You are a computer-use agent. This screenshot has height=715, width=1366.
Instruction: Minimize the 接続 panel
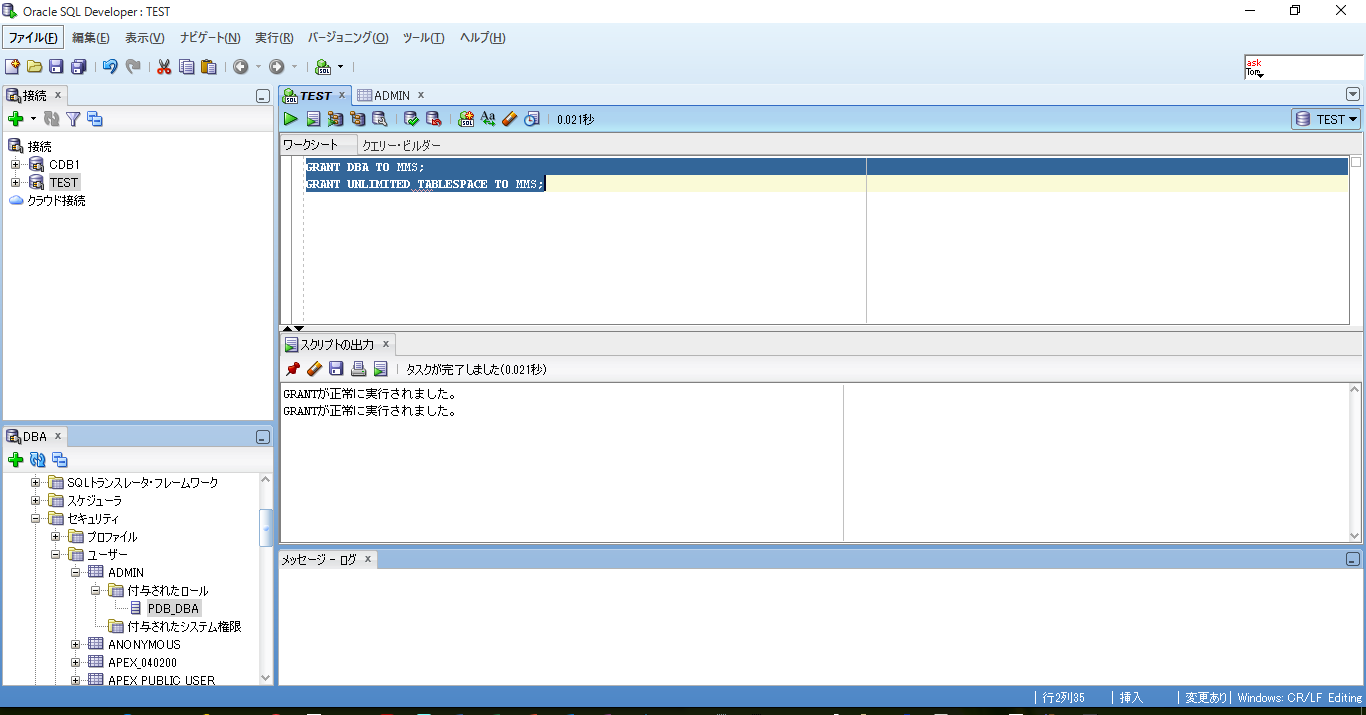[x=262, y=96]
